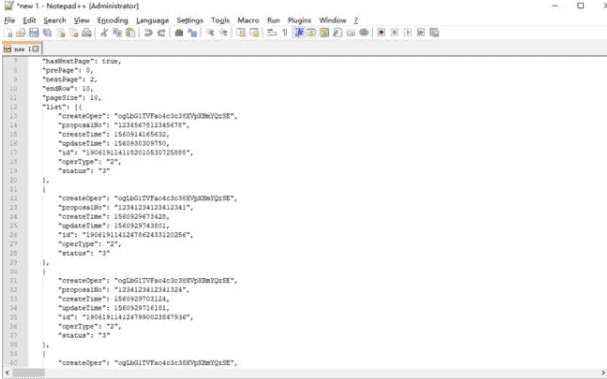The height and width of the screenshot is (379, 607).
Task: Start macro recording with the red dot icon
Action: pos(381,33)
